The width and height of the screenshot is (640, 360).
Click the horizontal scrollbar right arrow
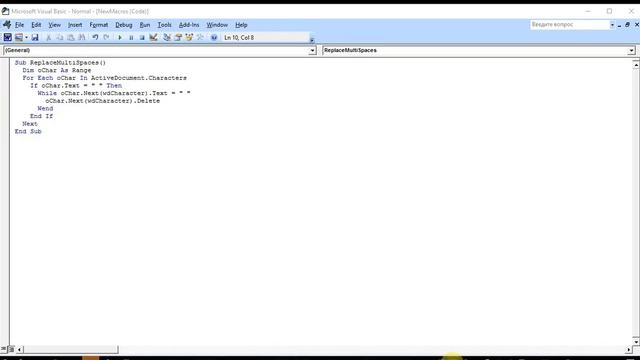[x=629, y=350]
